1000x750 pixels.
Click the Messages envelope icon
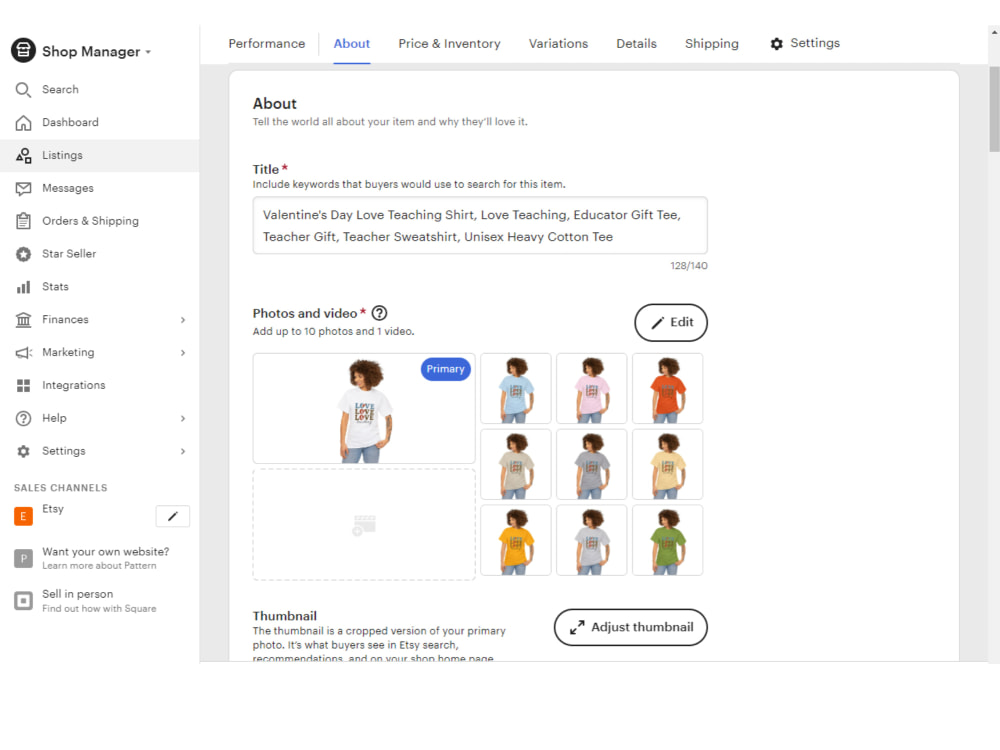pyautogui.click(x=23, y=189)
